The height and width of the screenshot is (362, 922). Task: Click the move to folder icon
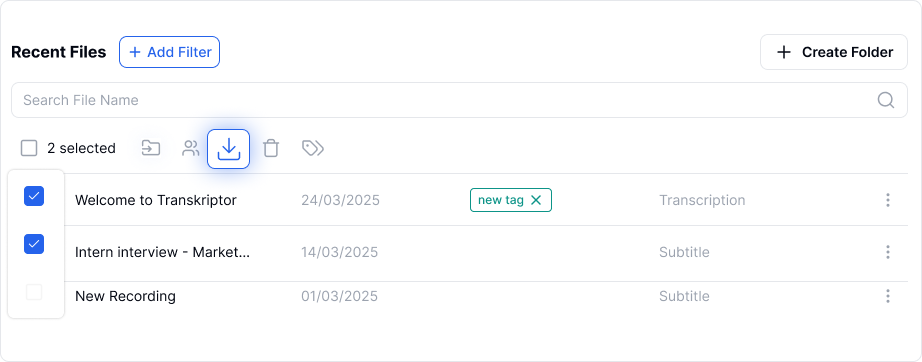(x=151, y=148)
